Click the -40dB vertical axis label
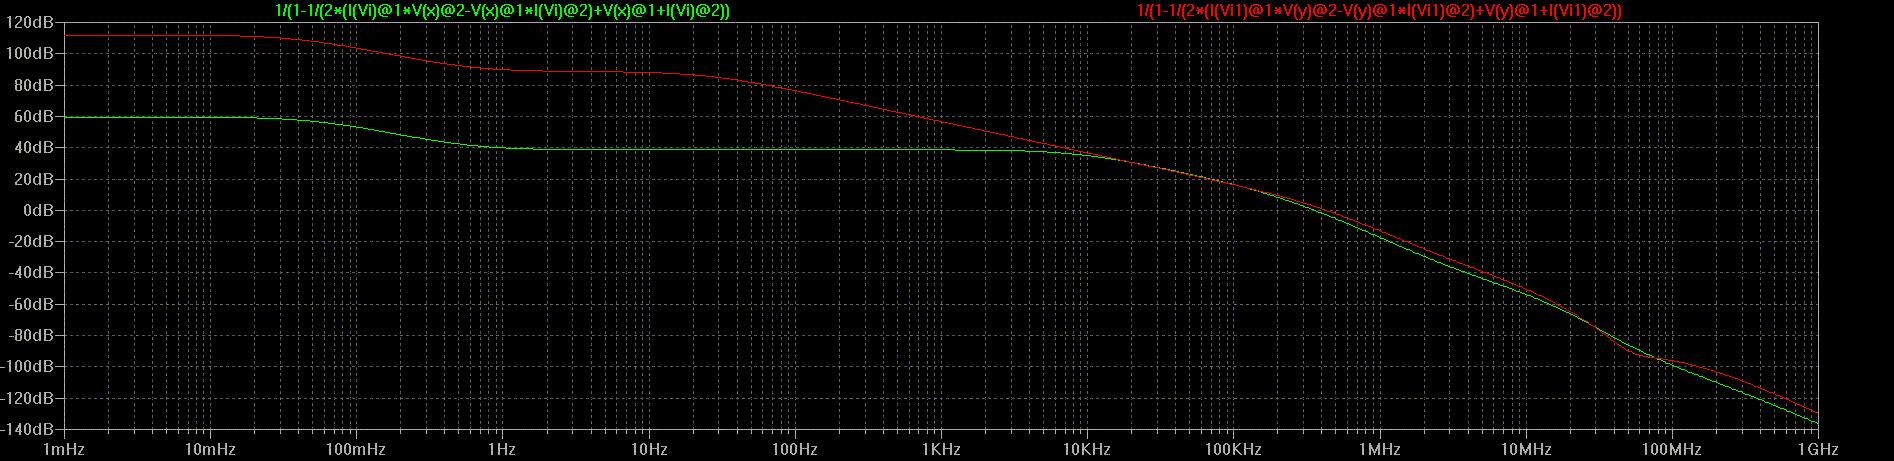1894x461 pixels. [x=31, y=272]
